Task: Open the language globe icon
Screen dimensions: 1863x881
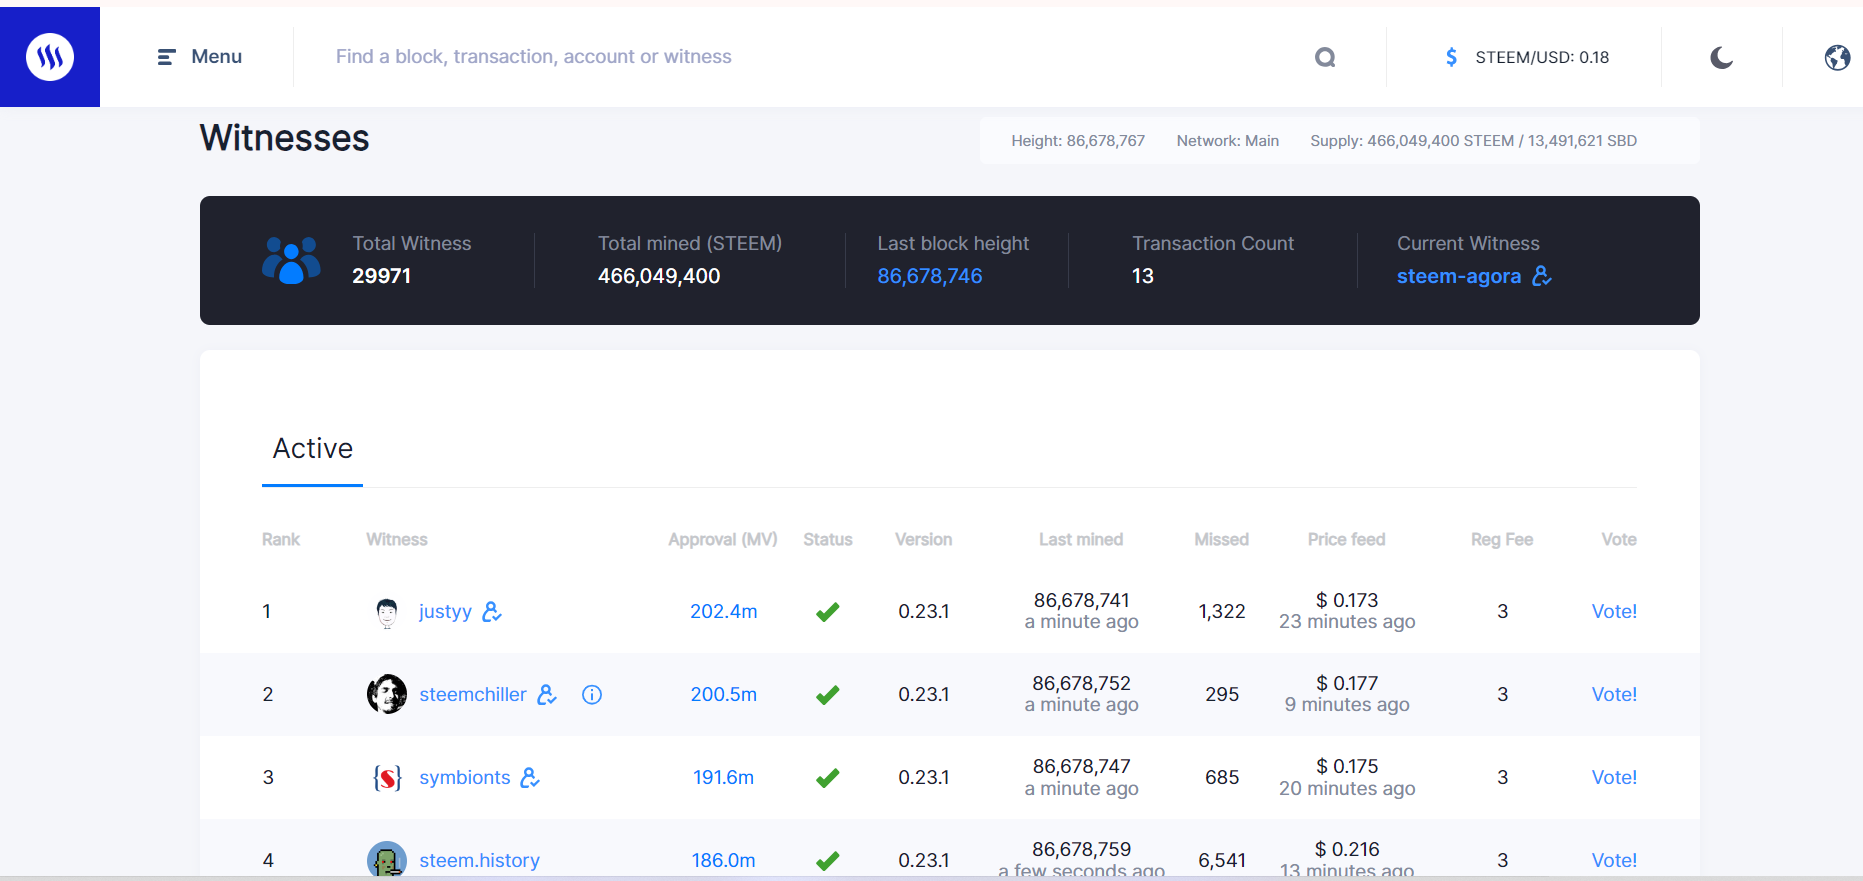Action: (1837, 57)
